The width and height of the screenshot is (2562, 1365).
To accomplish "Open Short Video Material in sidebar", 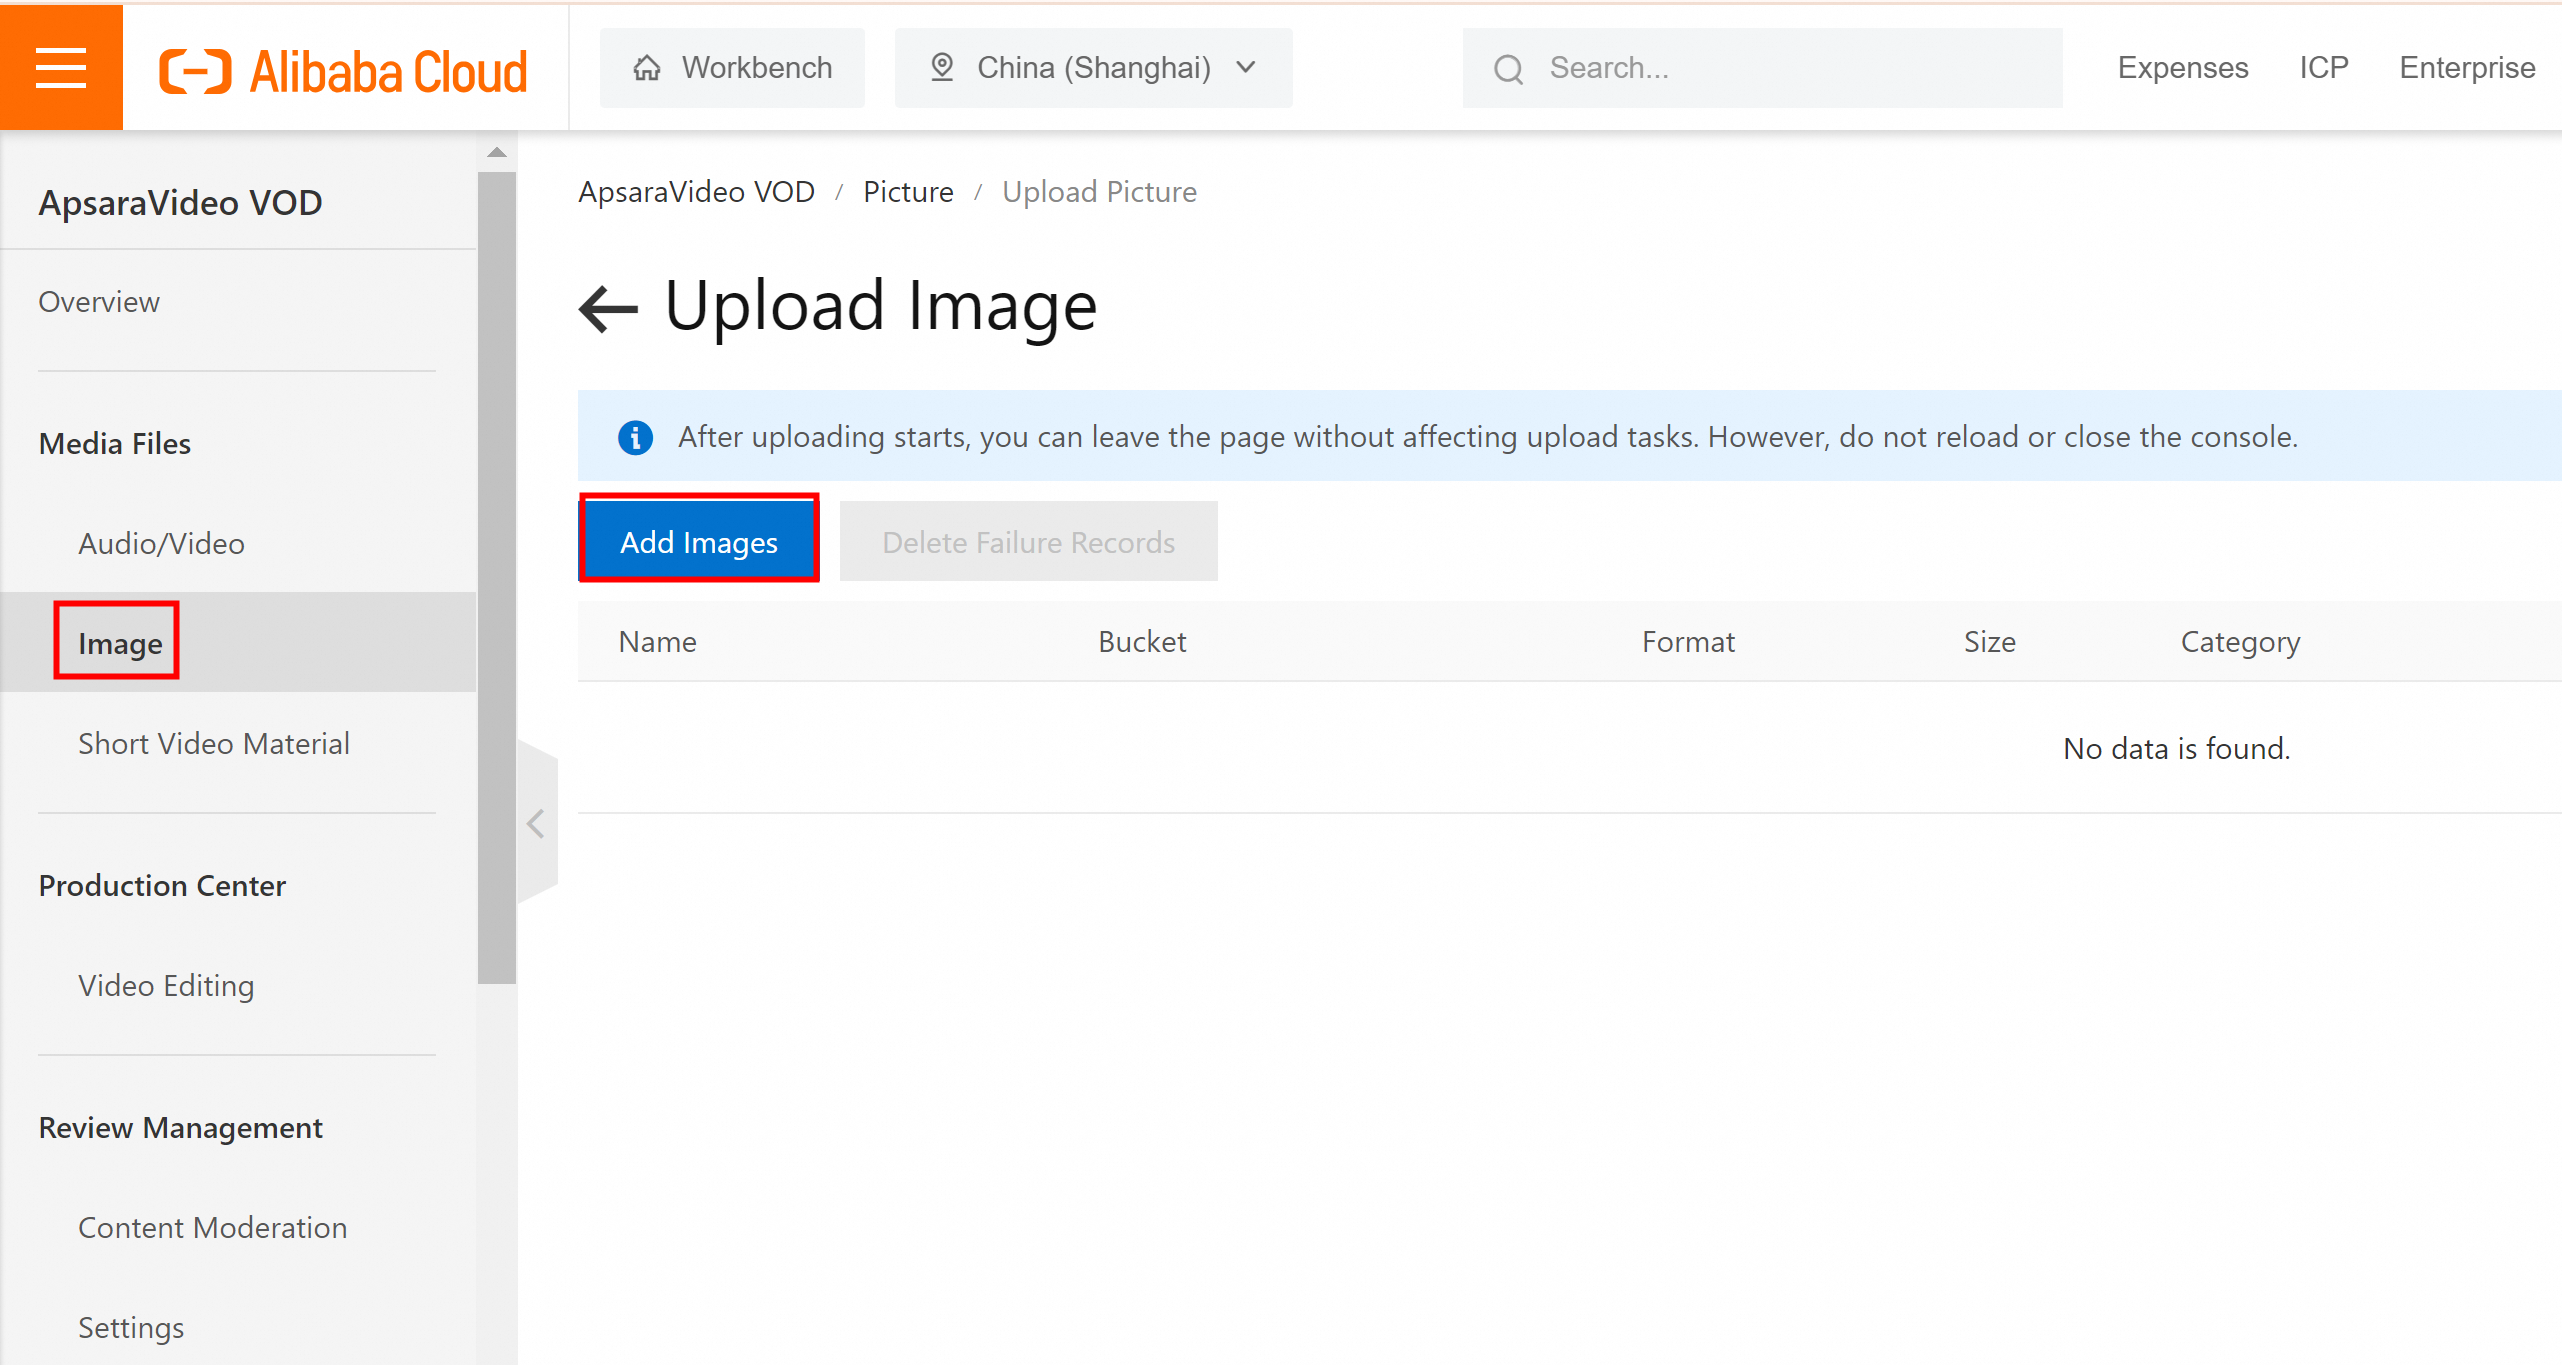I will click(x=214, y=743).
